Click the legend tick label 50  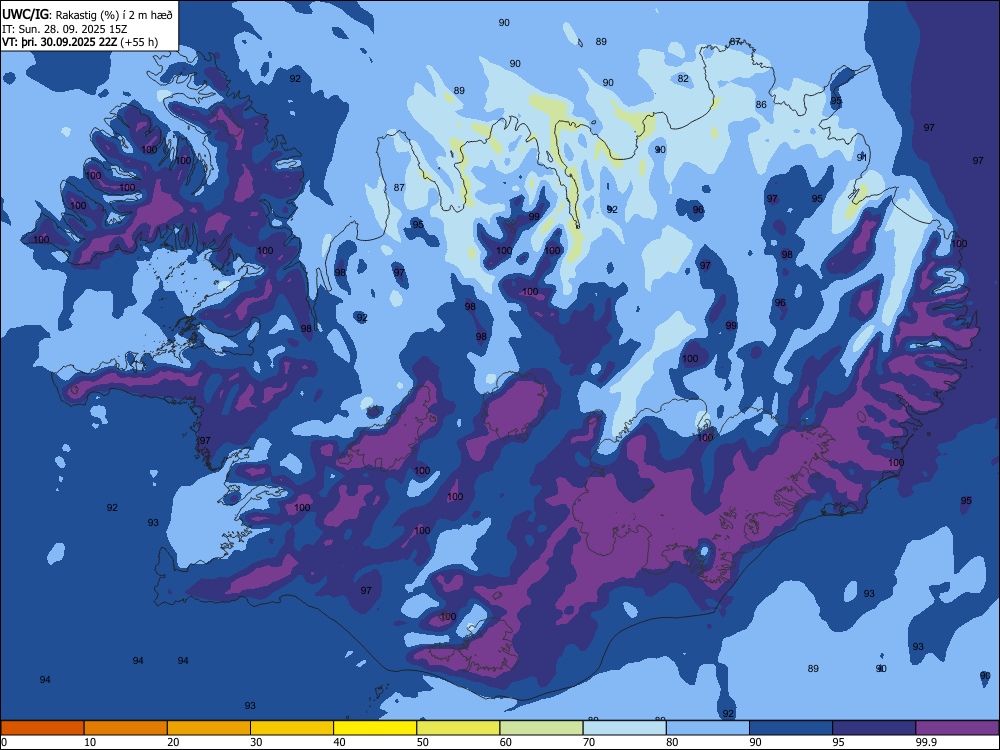tap(423, 742)
